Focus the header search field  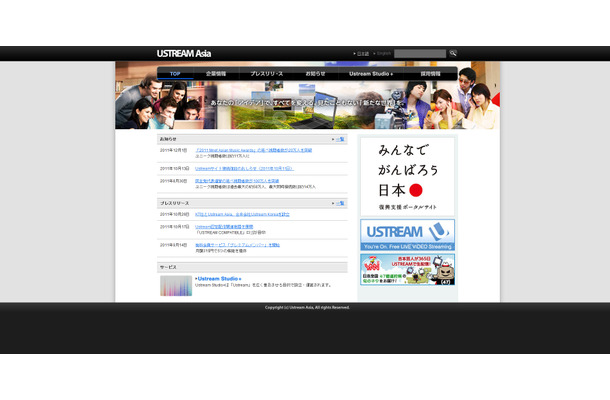(420, 54)
